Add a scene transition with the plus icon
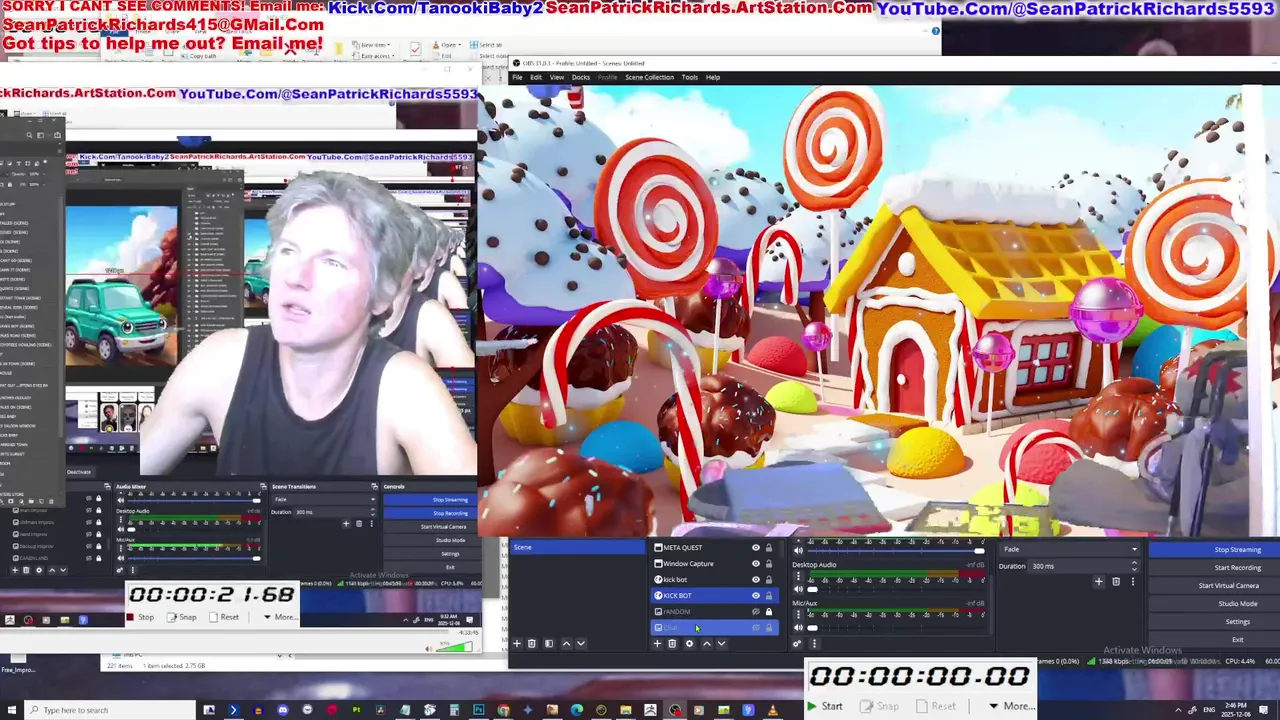The image size is (1280, 720). click(1098, 581)
